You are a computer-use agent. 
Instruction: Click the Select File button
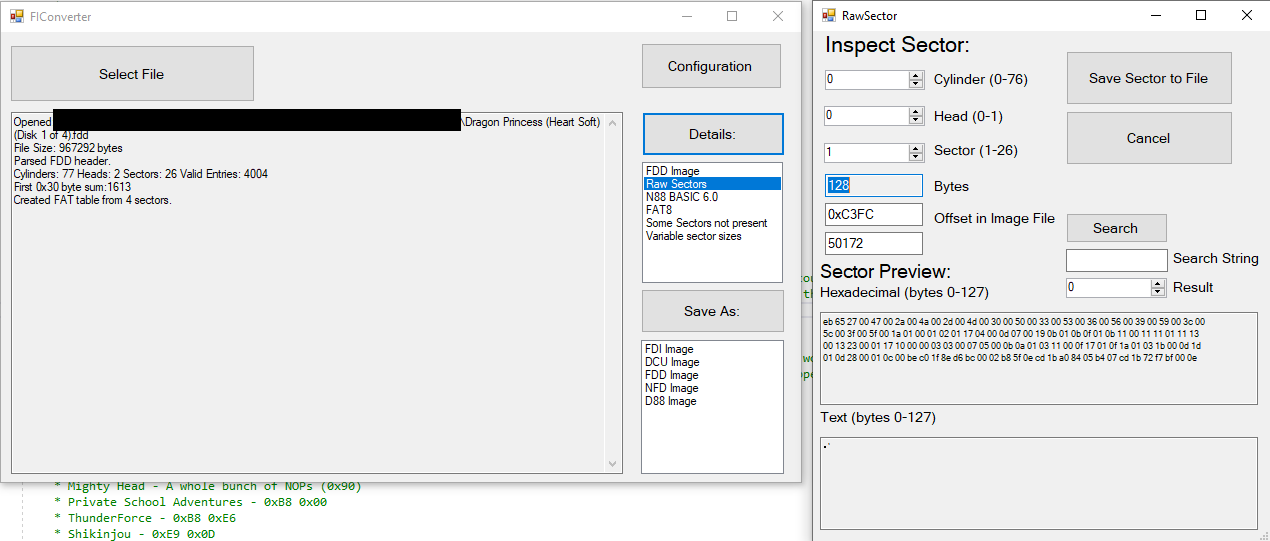(x=132, y=74)
